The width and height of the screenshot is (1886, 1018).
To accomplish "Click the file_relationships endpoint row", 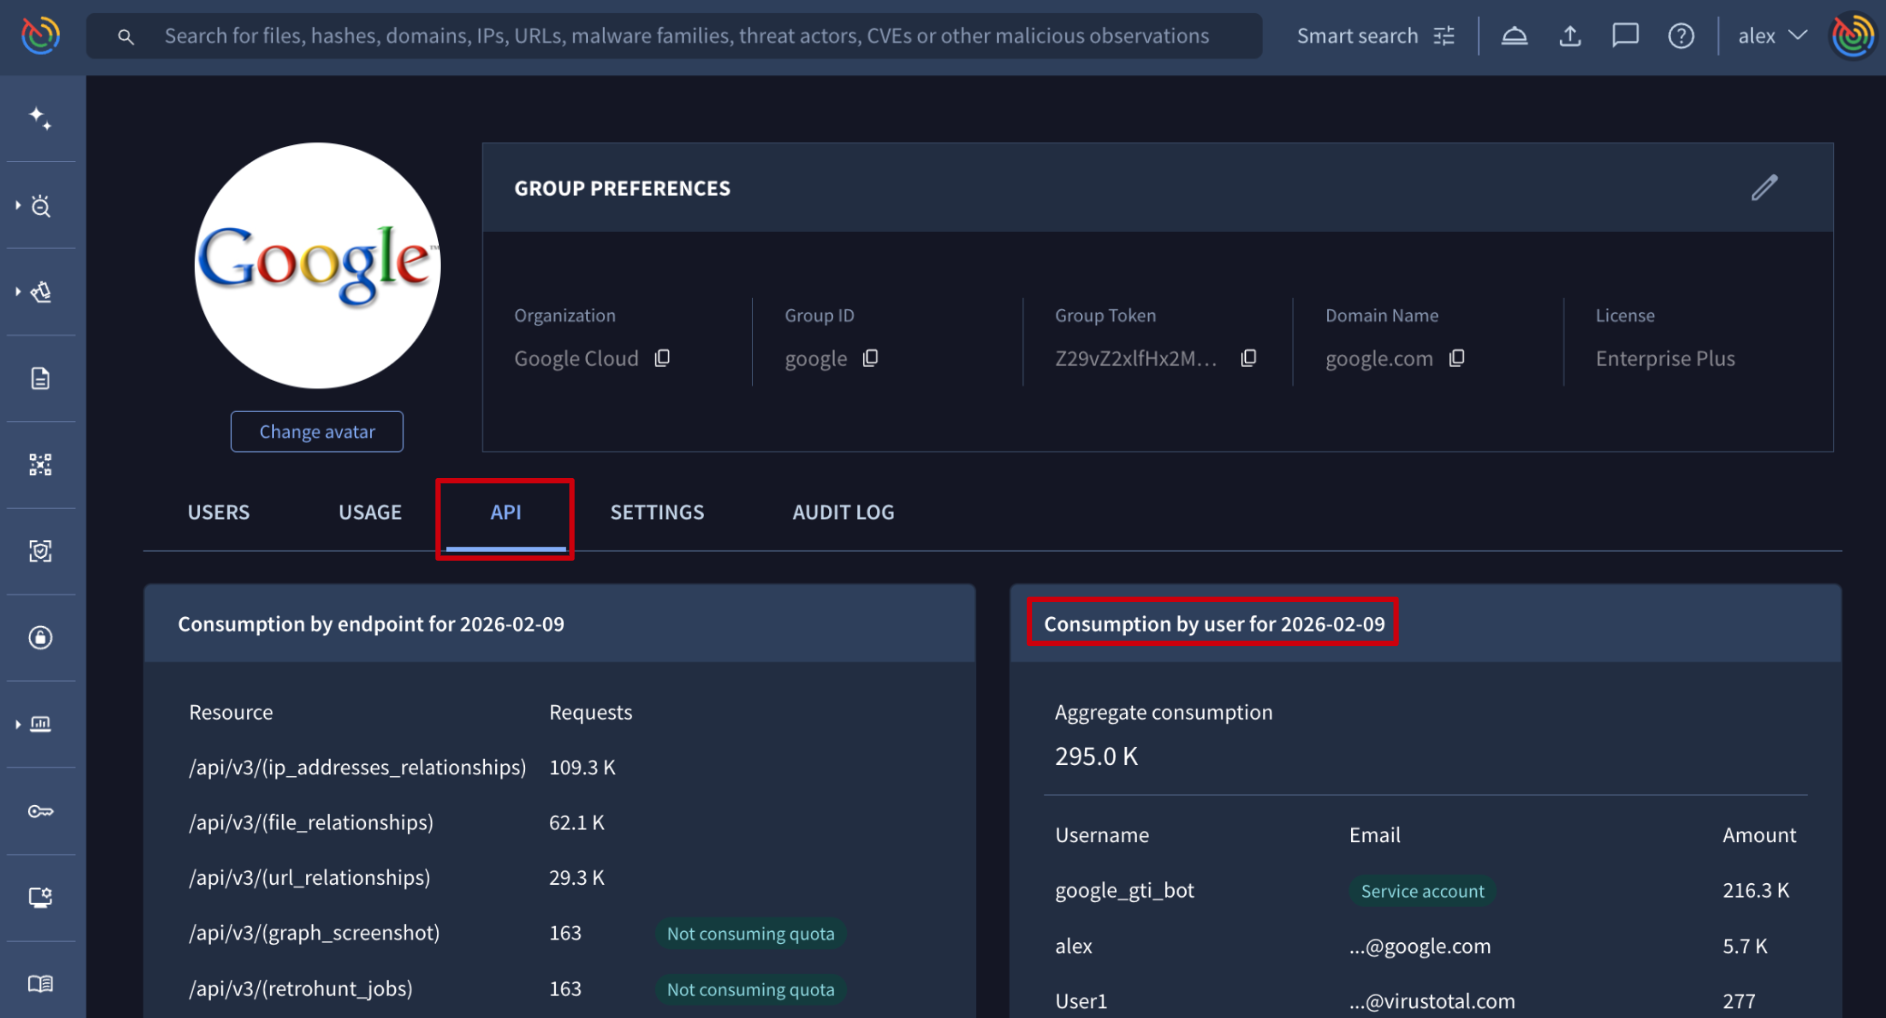I will [559, 822].
